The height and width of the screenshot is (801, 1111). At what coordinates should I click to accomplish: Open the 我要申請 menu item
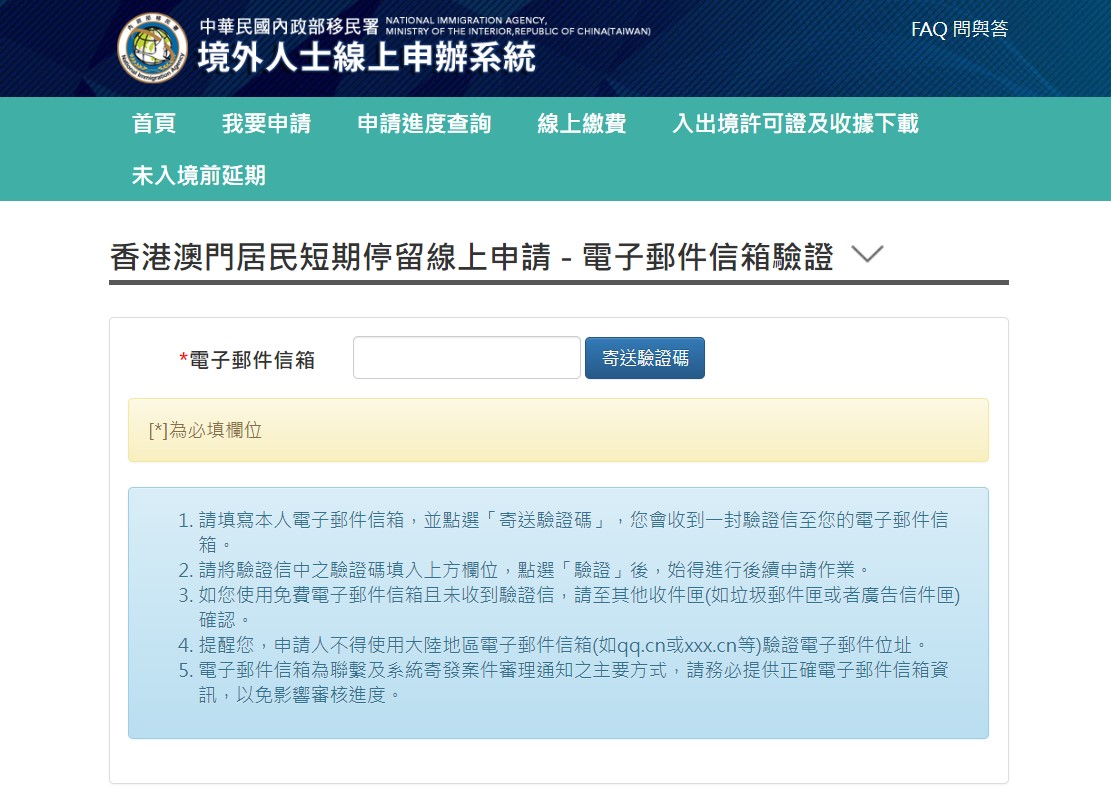[266, 123]
